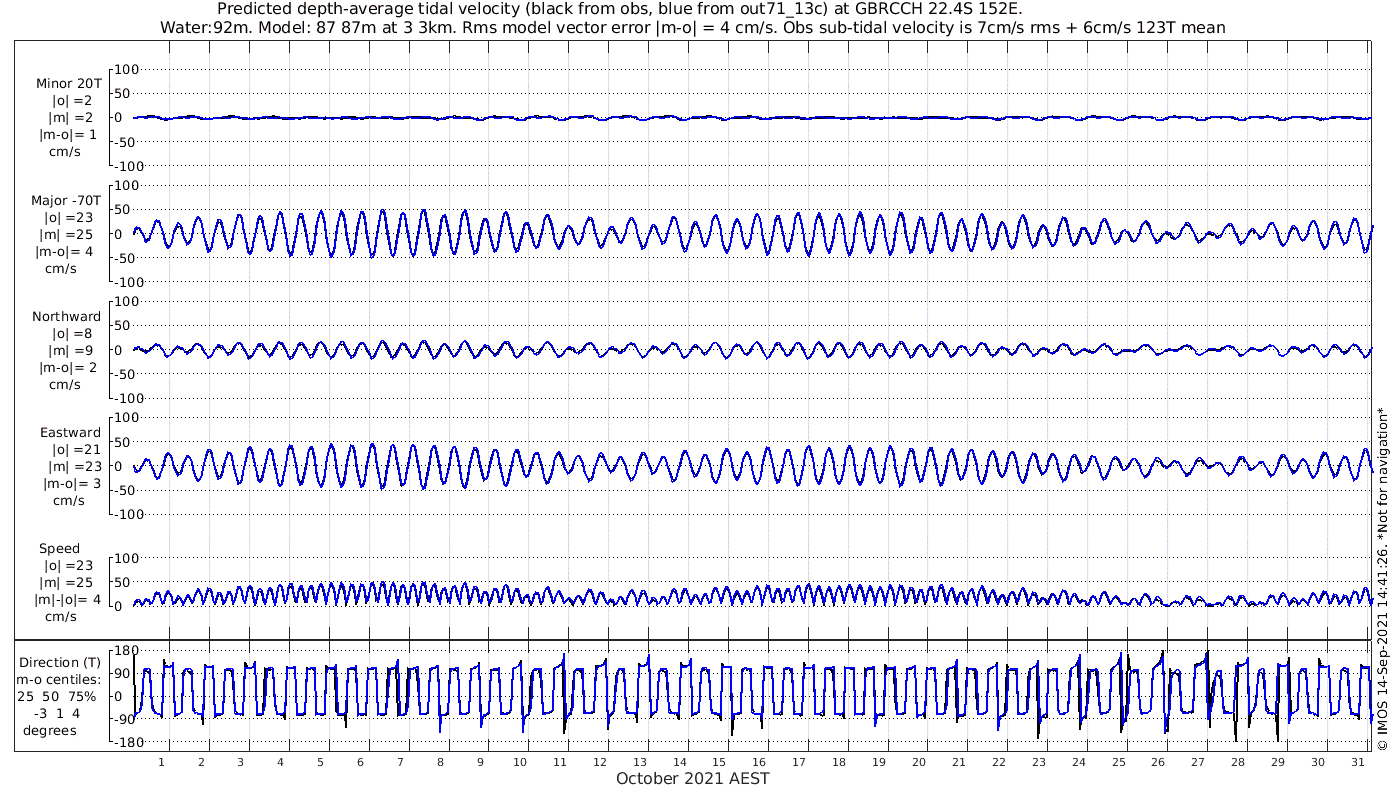Image resolution: width=1400 pixels, height=800 pixels.
Task: Click day '5' on the date axis
Action: point(320,762)
